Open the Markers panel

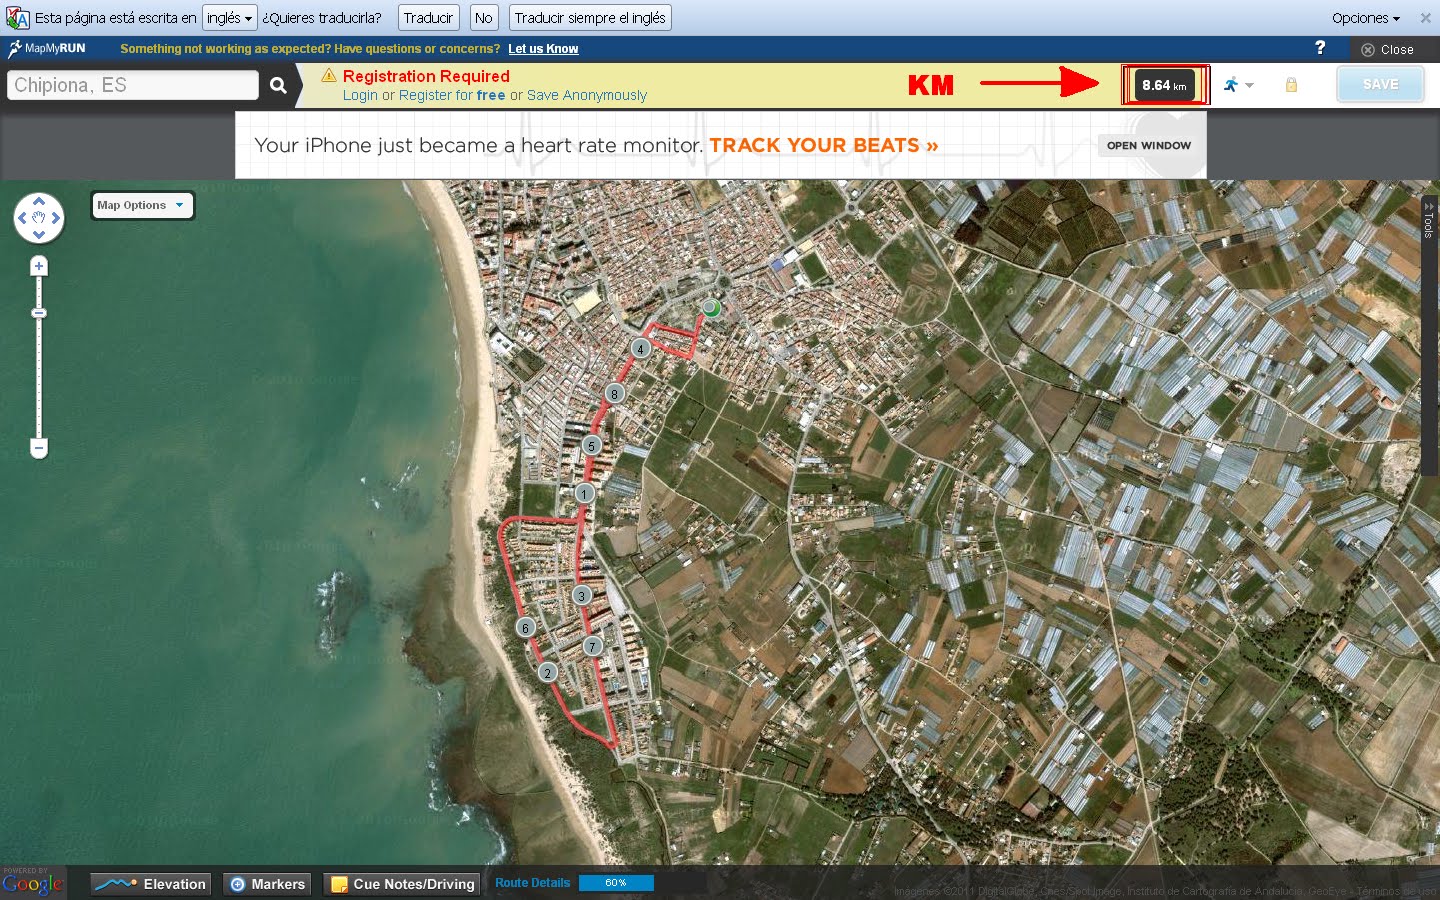[x=267, y=884]
